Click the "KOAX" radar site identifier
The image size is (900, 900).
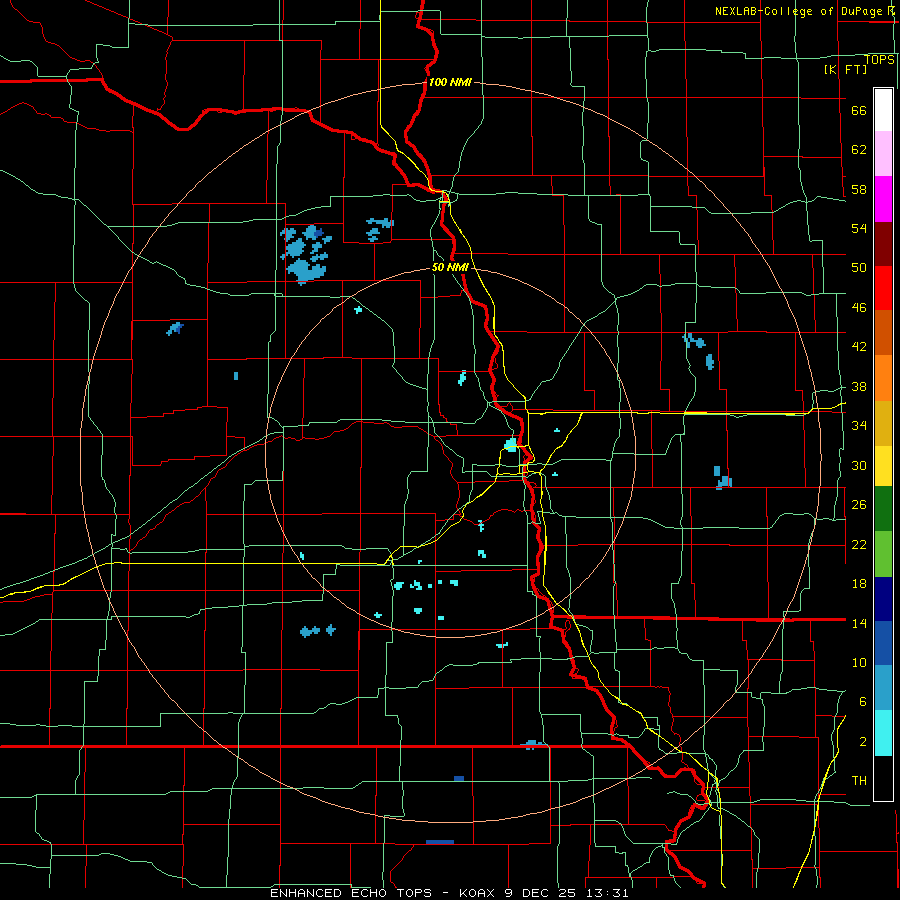point(478,893)
